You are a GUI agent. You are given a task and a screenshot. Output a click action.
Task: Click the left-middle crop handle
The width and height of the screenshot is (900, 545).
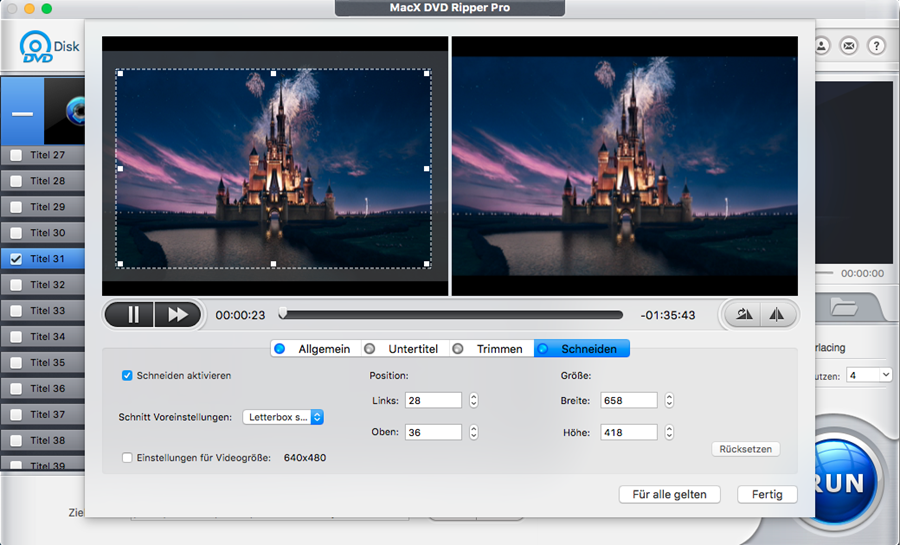[x=120, y=169]
